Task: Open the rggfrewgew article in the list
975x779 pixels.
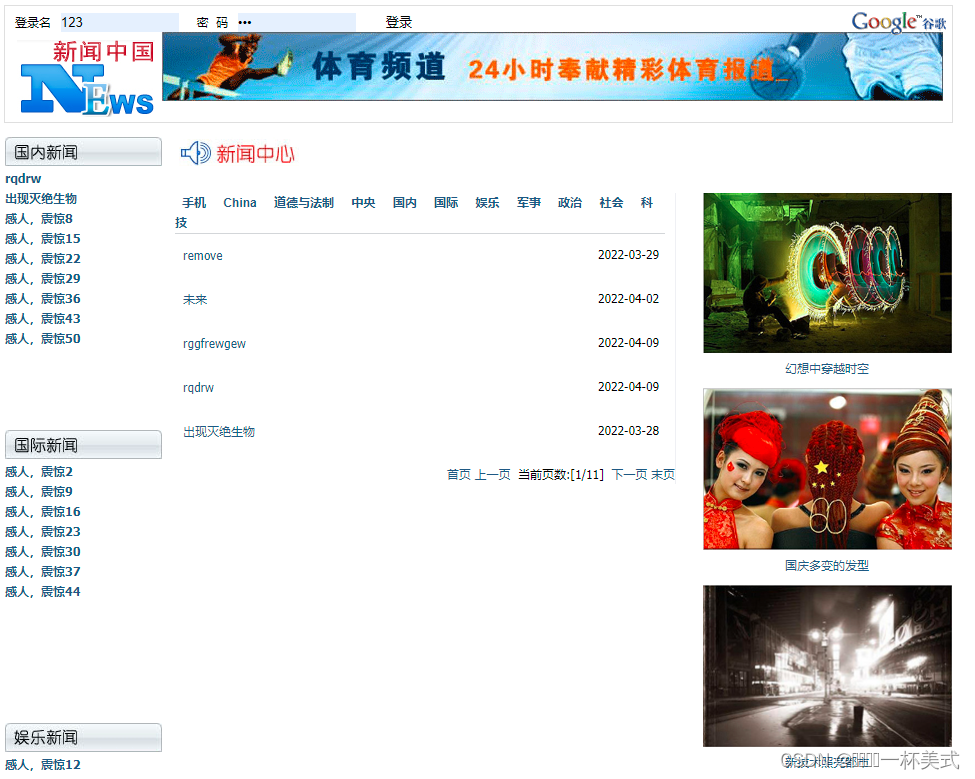Action: (215, 344)
